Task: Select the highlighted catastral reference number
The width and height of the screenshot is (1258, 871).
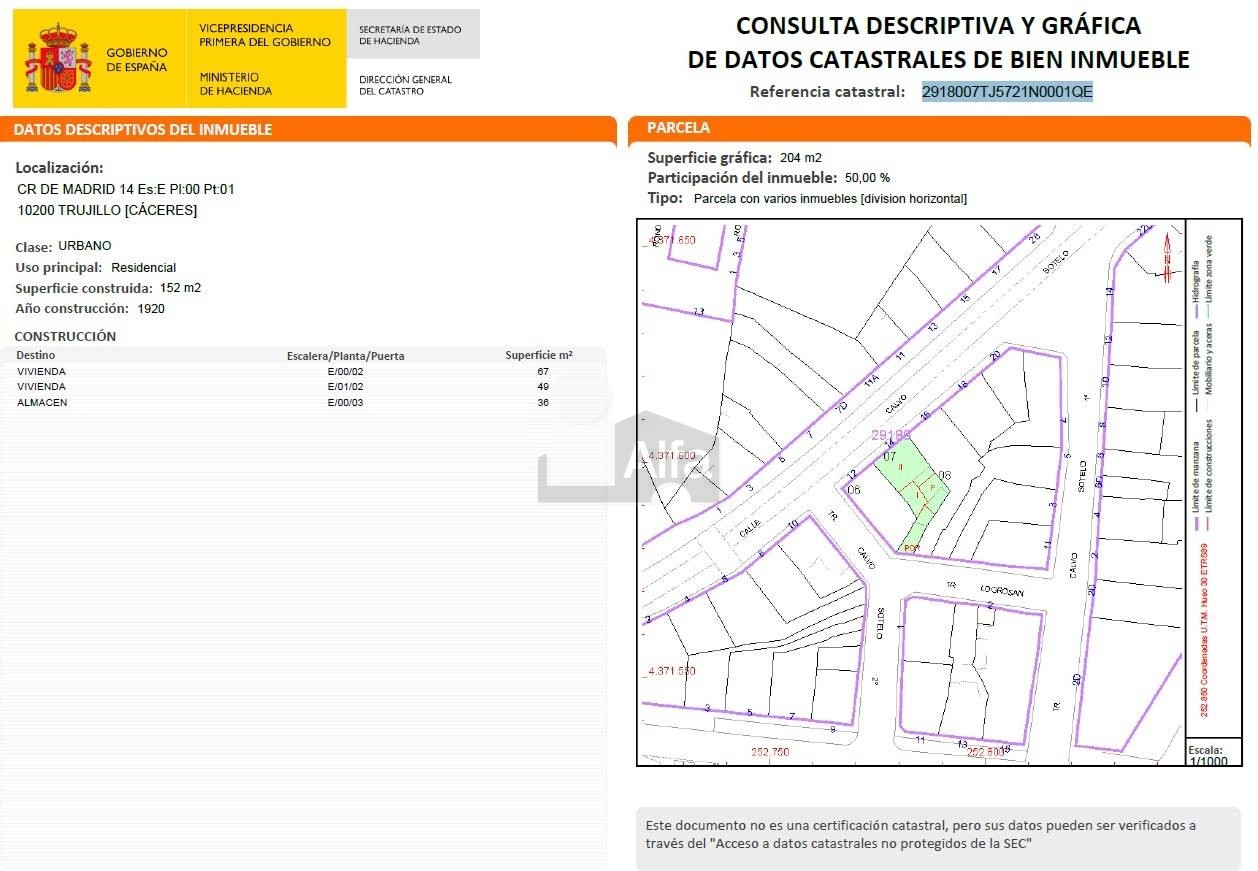Action: tap(1007, 92)
